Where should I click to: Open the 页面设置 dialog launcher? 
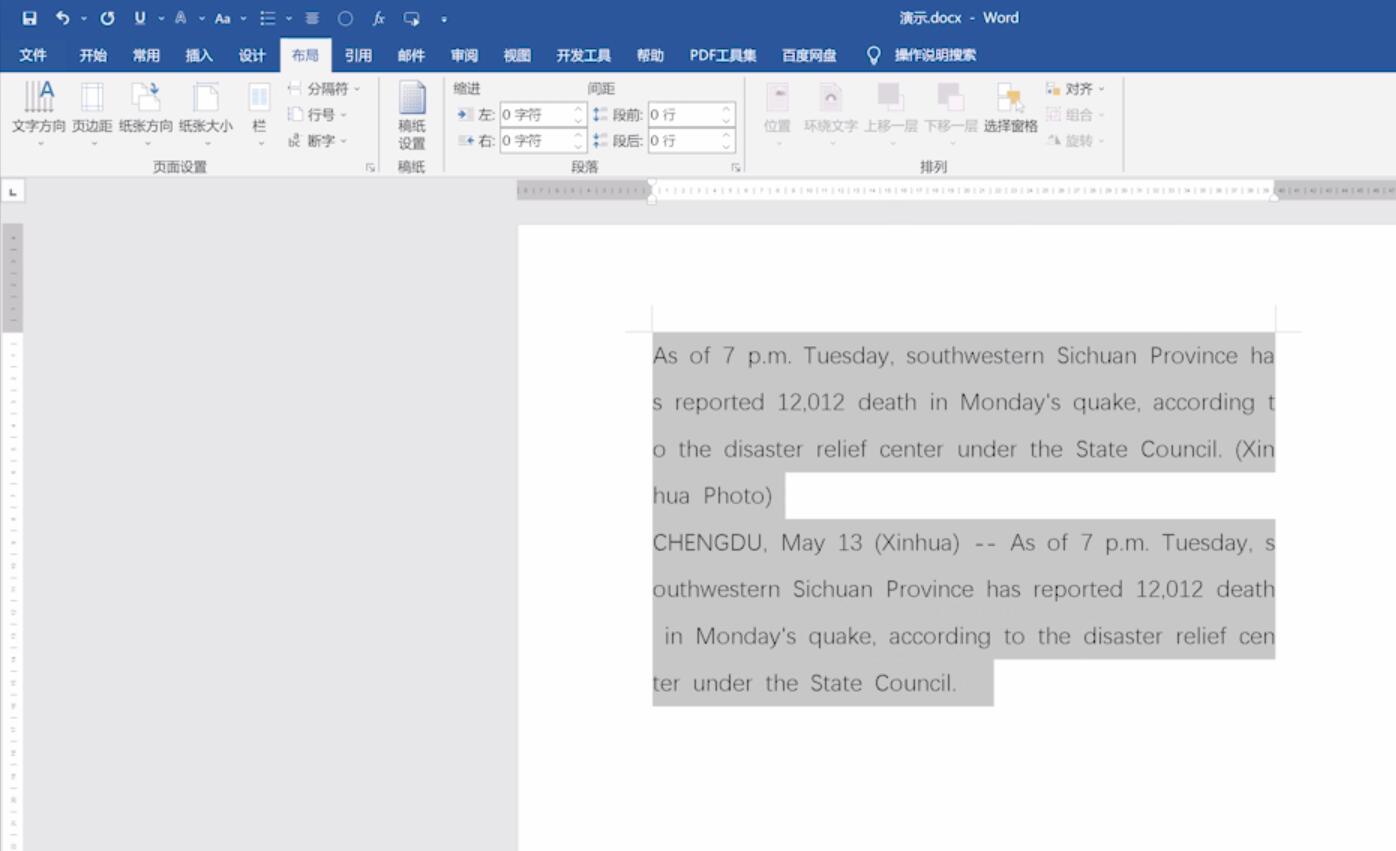tap(370, 168)
